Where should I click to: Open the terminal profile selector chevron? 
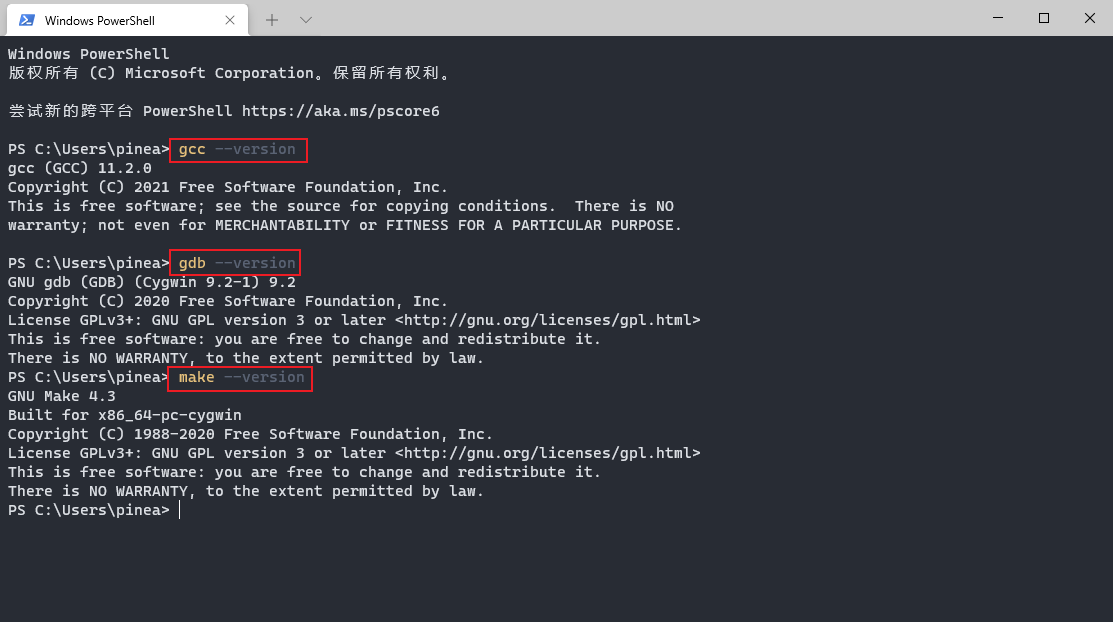click(305, 19)
